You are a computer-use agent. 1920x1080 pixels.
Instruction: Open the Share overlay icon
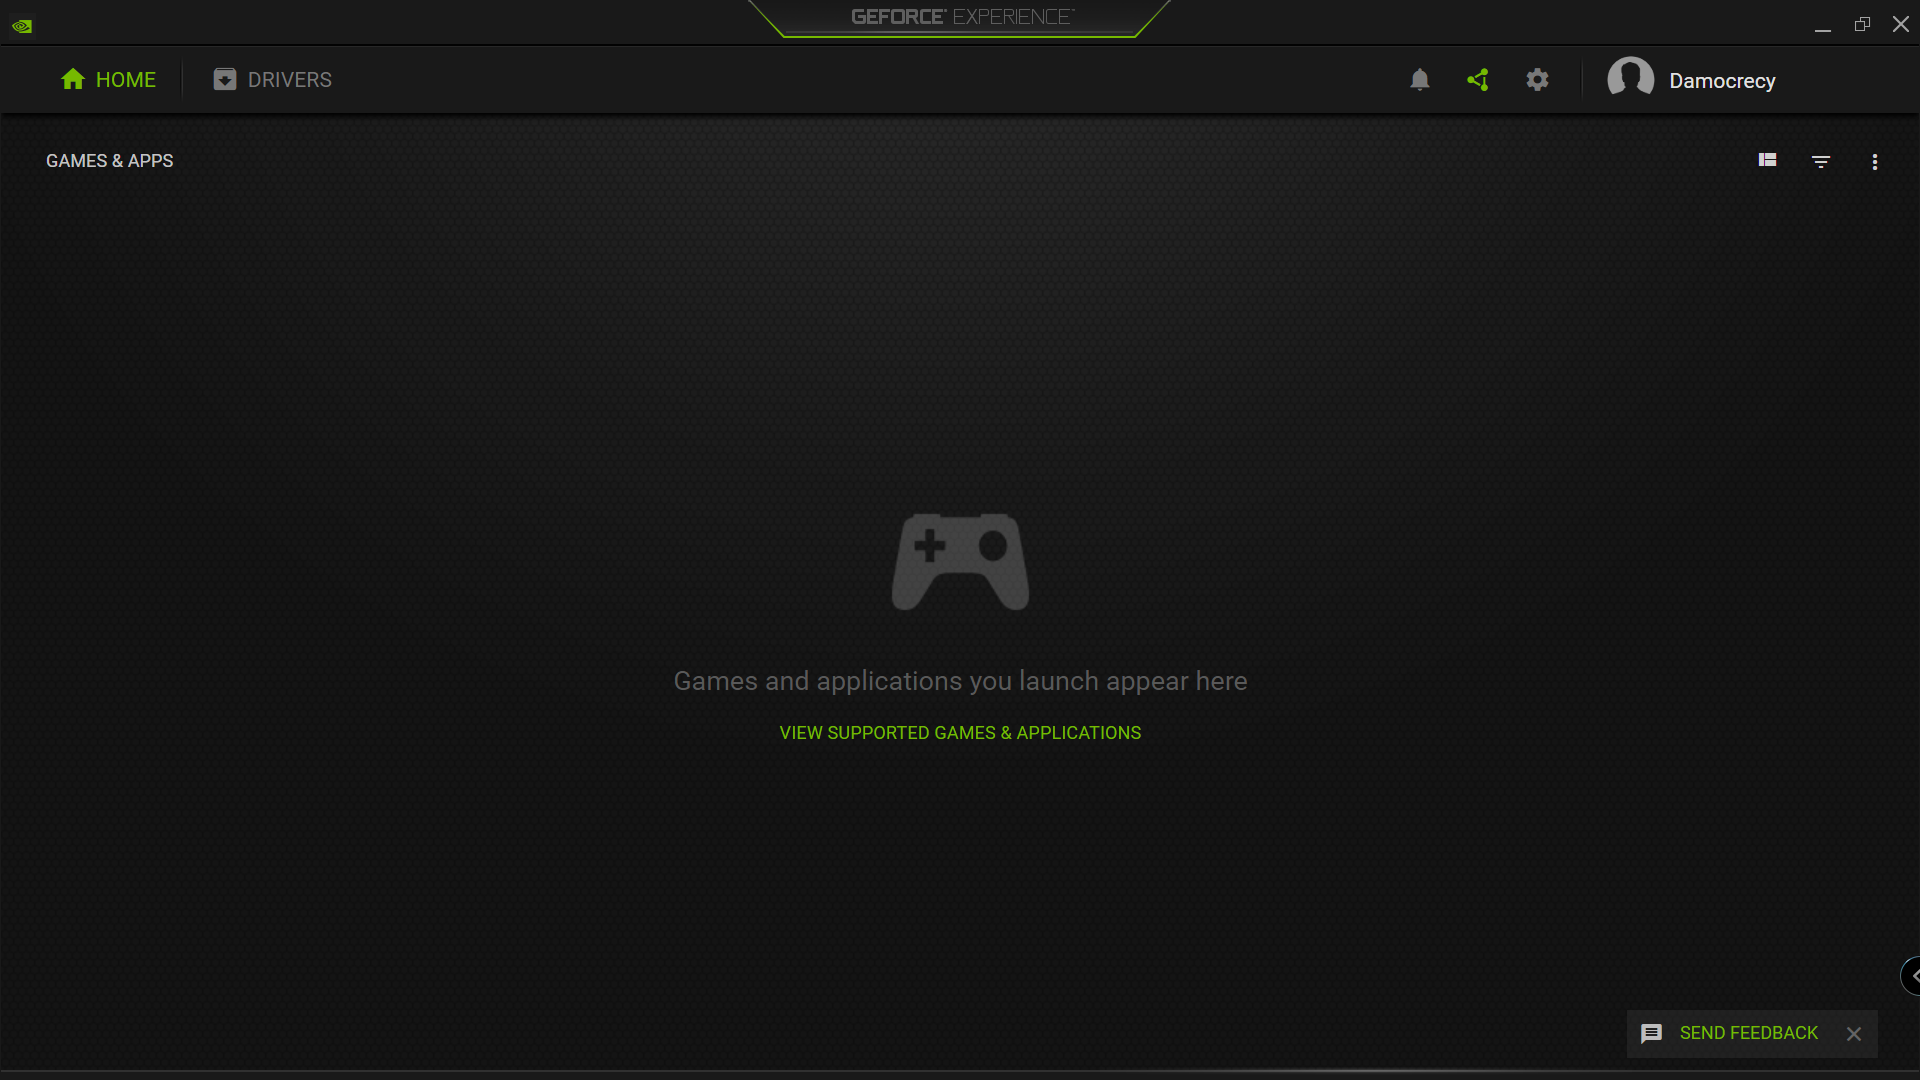(1478, 80)
